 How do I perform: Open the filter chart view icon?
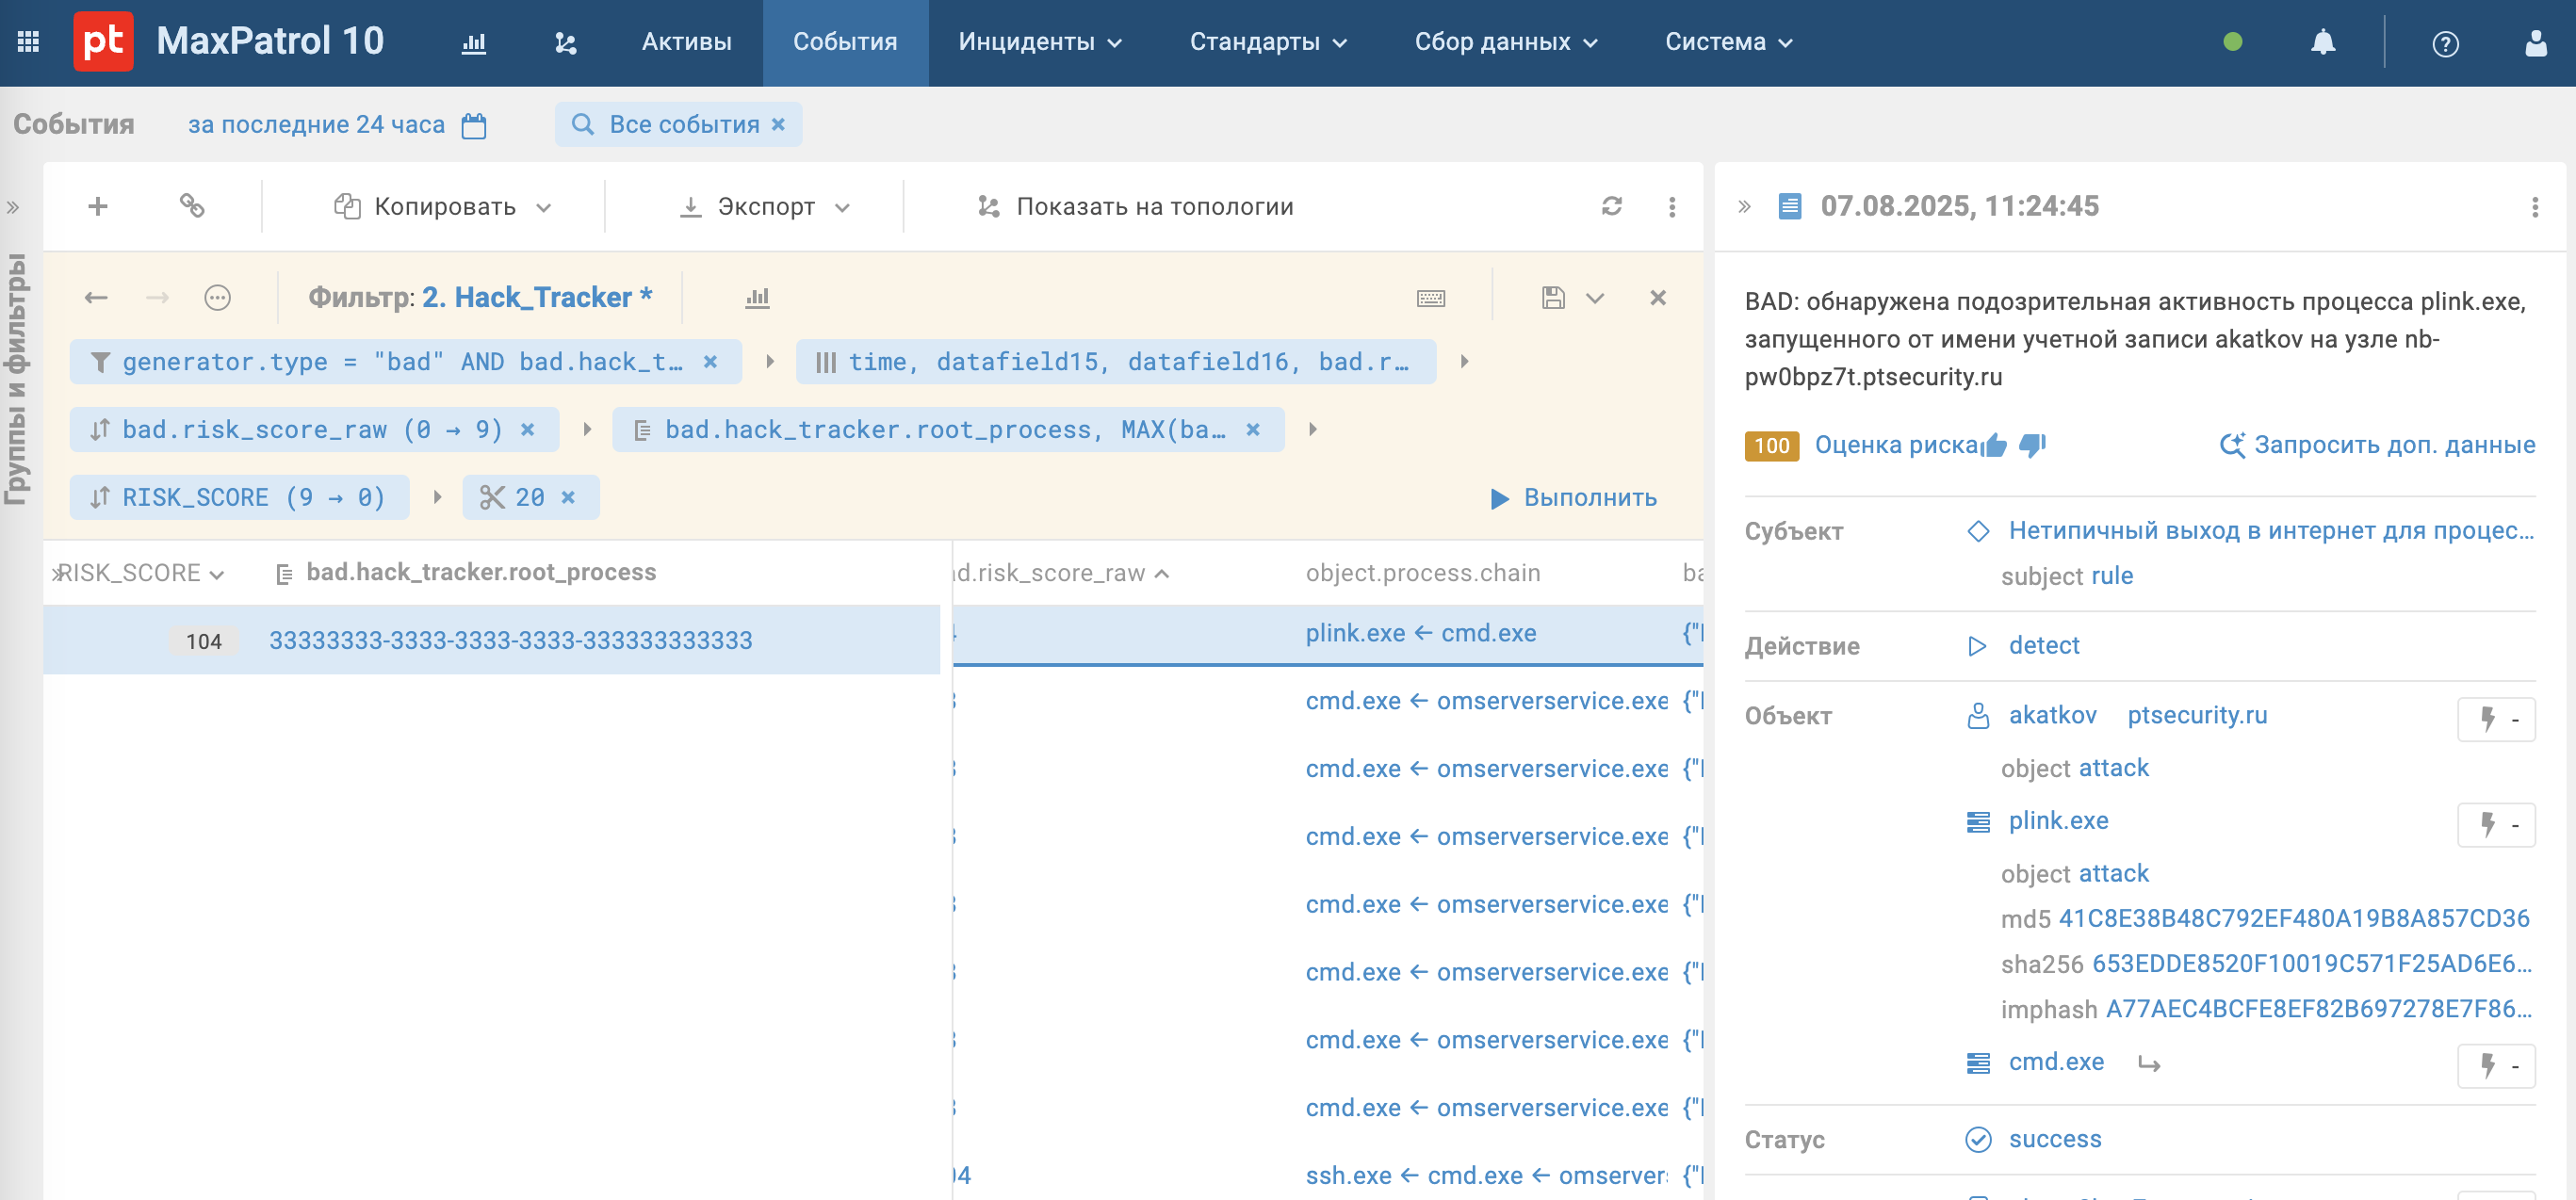click(757, 298)
